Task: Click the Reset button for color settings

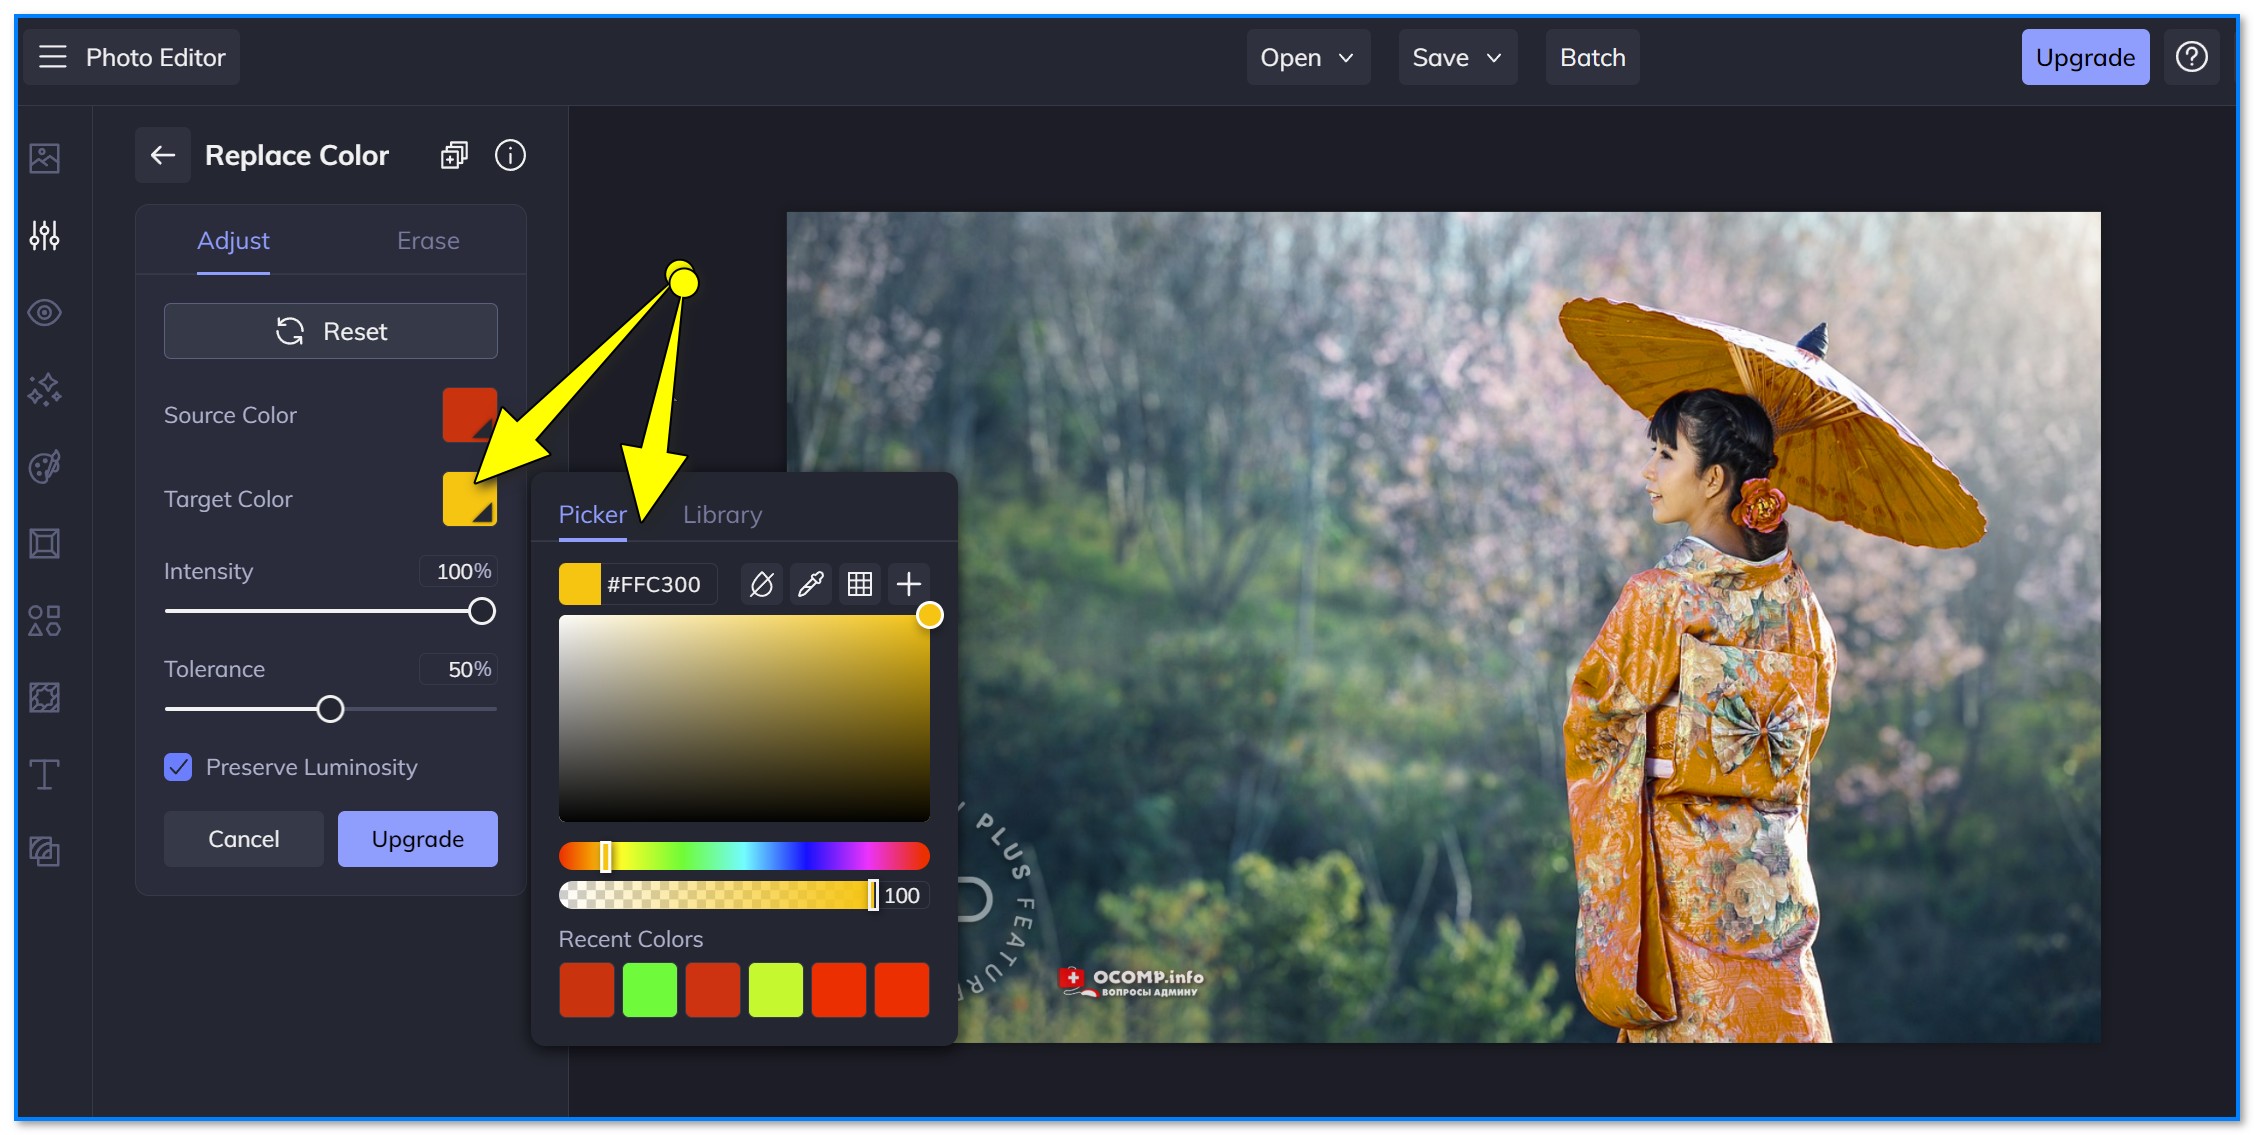Action: [332, 332]
